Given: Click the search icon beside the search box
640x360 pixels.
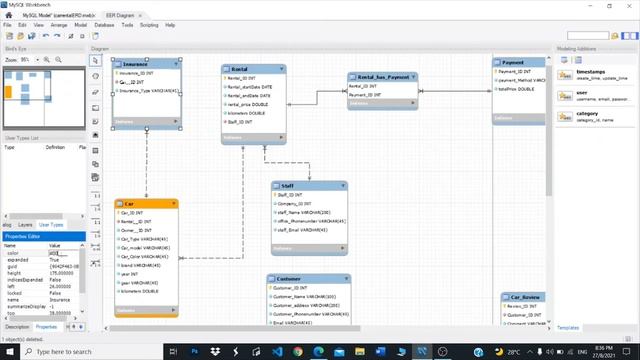Looking at the screenshot, I should pos(615,36).
